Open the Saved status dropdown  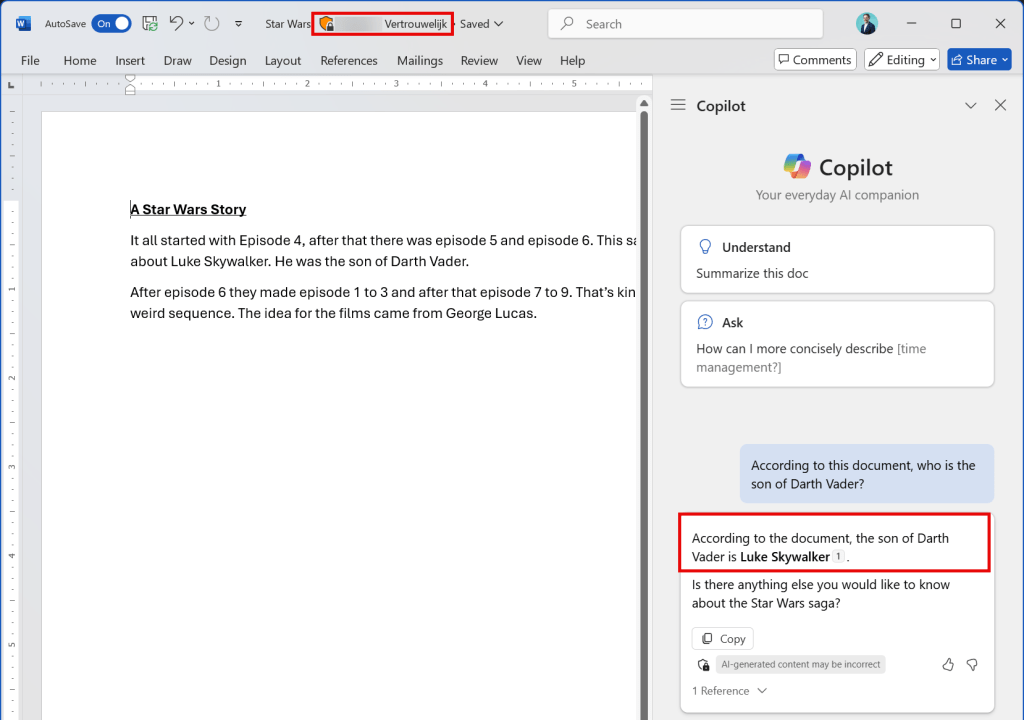[481, 23]
